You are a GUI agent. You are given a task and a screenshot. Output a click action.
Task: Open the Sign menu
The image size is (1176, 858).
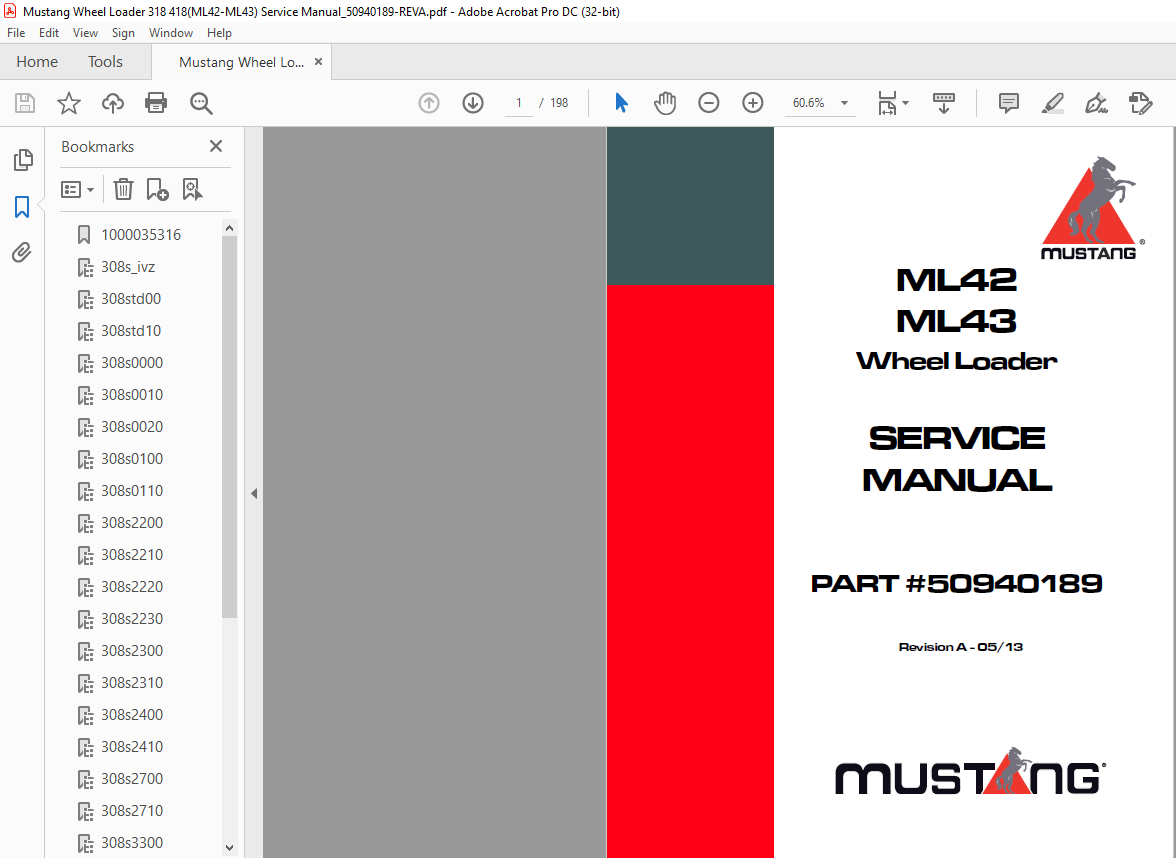click(x=123, y=33)
